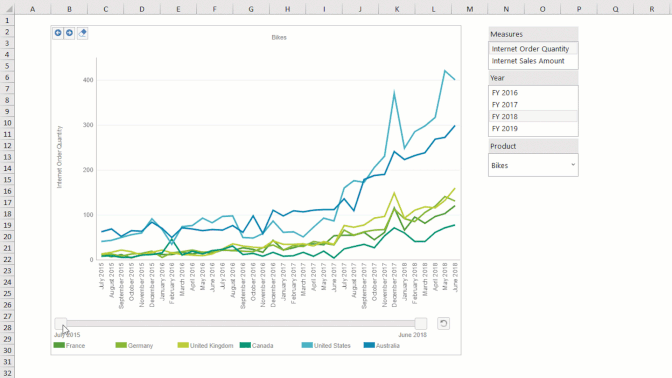Image resolution: width=672 pixels, height=378 pixels.
Task: Select Internet Order Quantity measure
Action: (x=533, y=49)
